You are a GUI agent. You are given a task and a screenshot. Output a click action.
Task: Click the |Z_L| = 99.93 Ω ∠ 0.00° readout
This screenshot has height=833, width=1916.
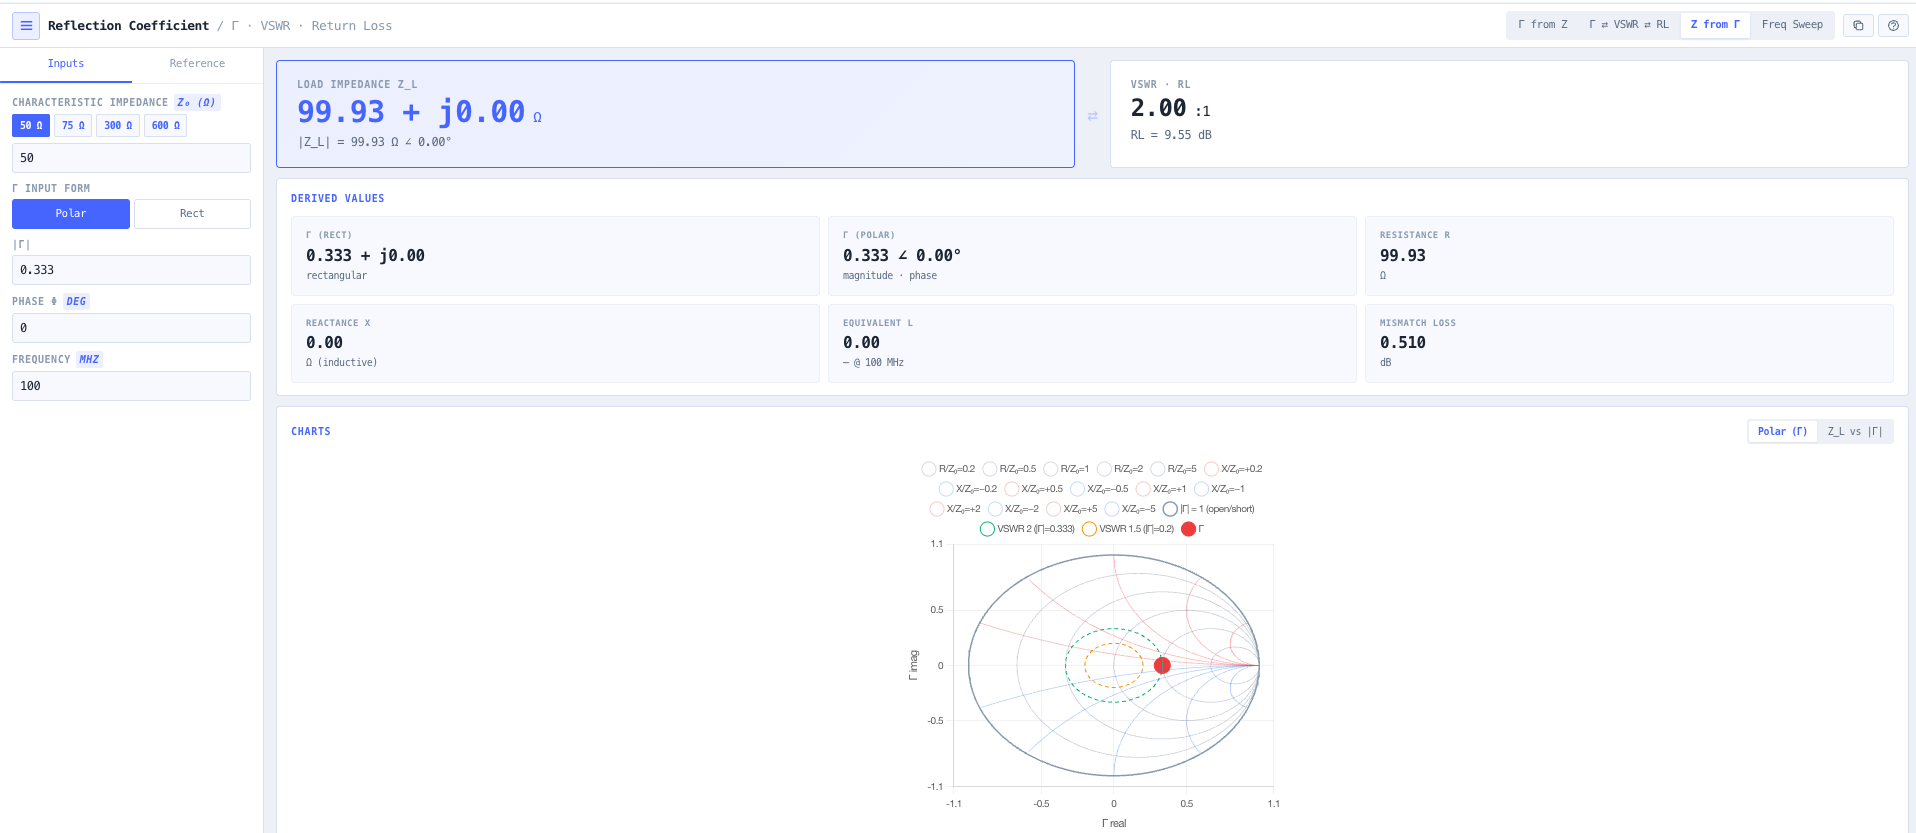click(375, 142)
